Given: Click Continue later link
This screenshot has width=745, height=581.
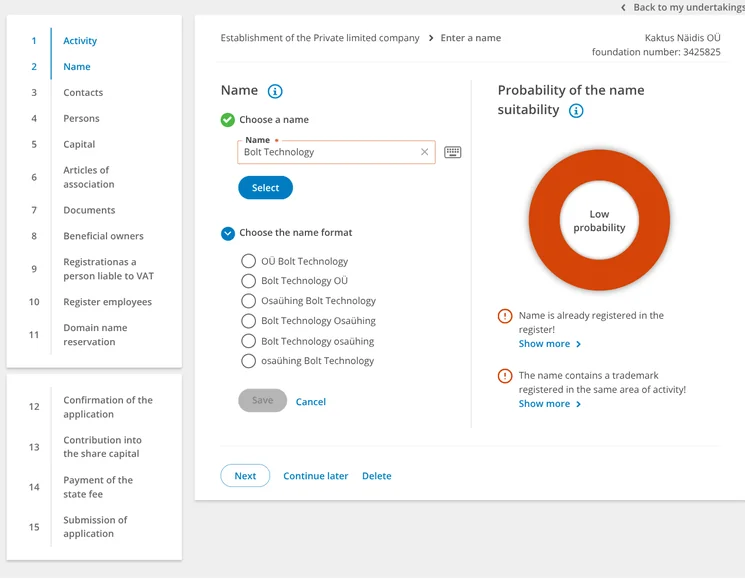Looking at the screenshot, I should 315,476.
